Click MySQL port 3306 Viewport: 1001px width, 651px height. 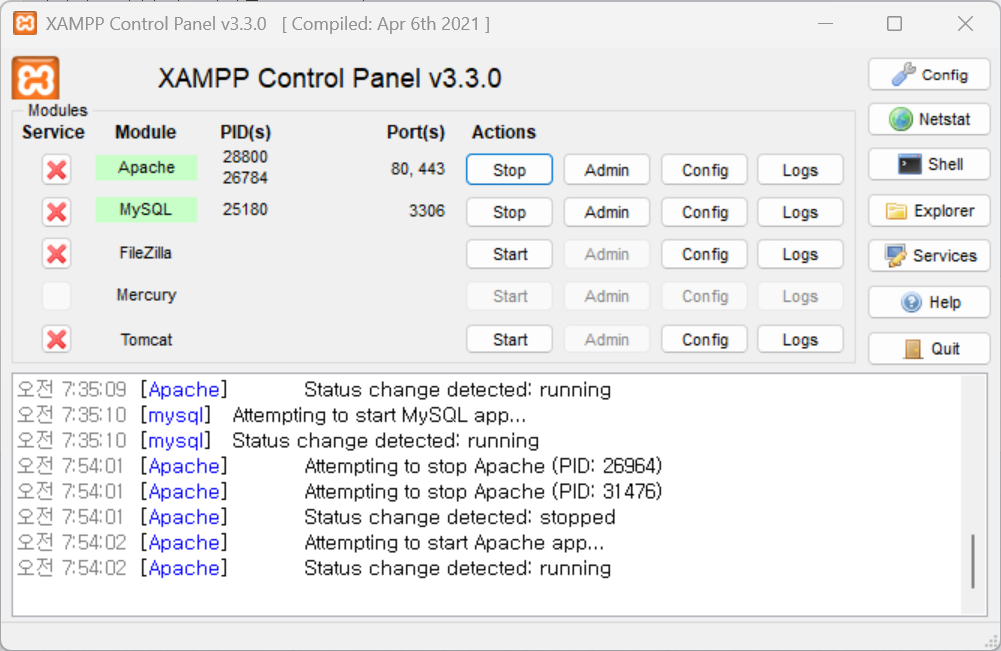coord(426,211)
